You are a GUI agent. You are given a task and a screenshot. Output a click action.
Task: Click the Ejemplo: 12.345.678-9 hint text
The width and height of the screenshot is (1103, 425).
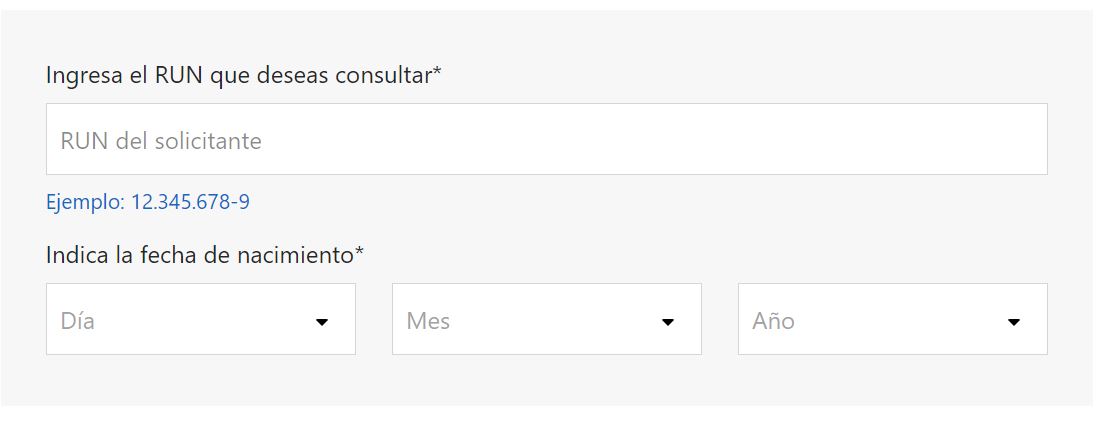pos(148,203)
